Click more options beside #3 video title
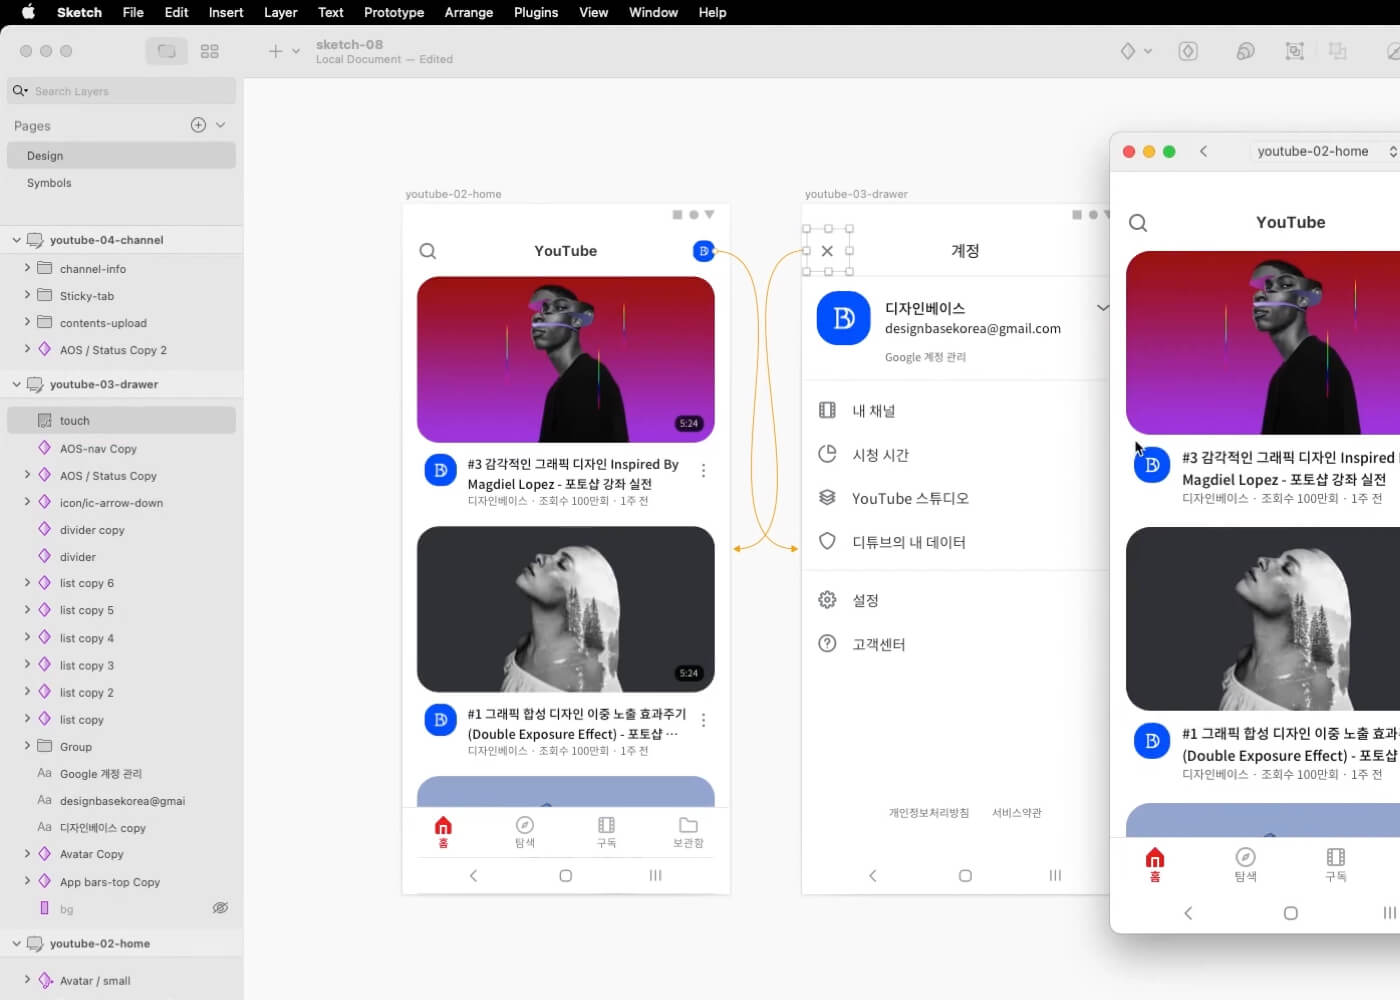Image resolution: width=1400 pixels, height=1000 pixels. [704, 470]
